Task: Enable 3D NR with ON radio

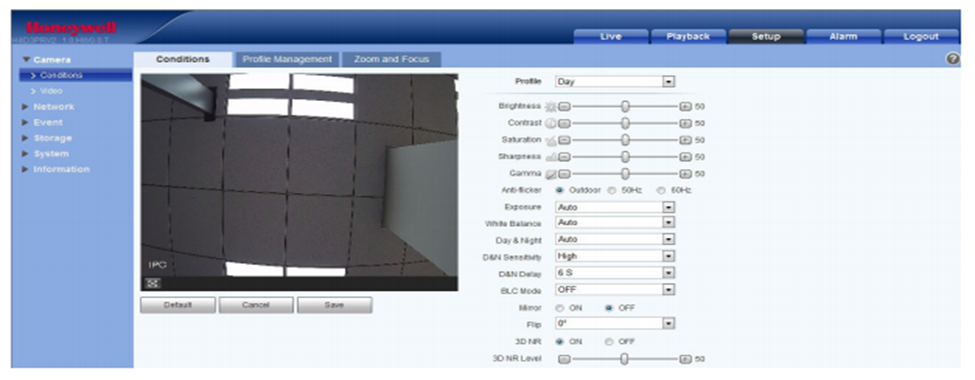Action: coord(560,341)
